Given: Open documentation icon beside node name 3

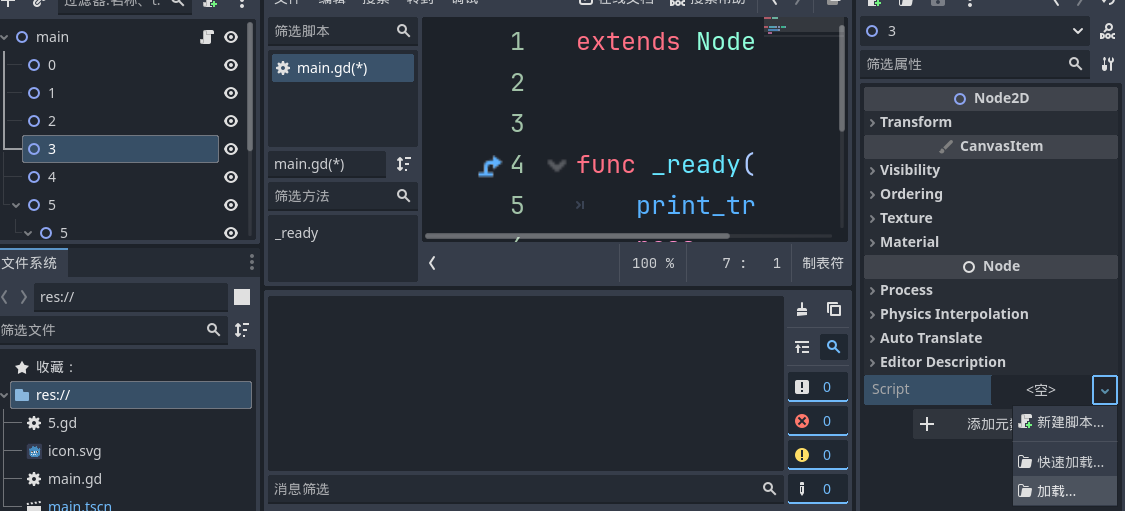Looking at the screenshot, I should click(x=1107, y=31).
